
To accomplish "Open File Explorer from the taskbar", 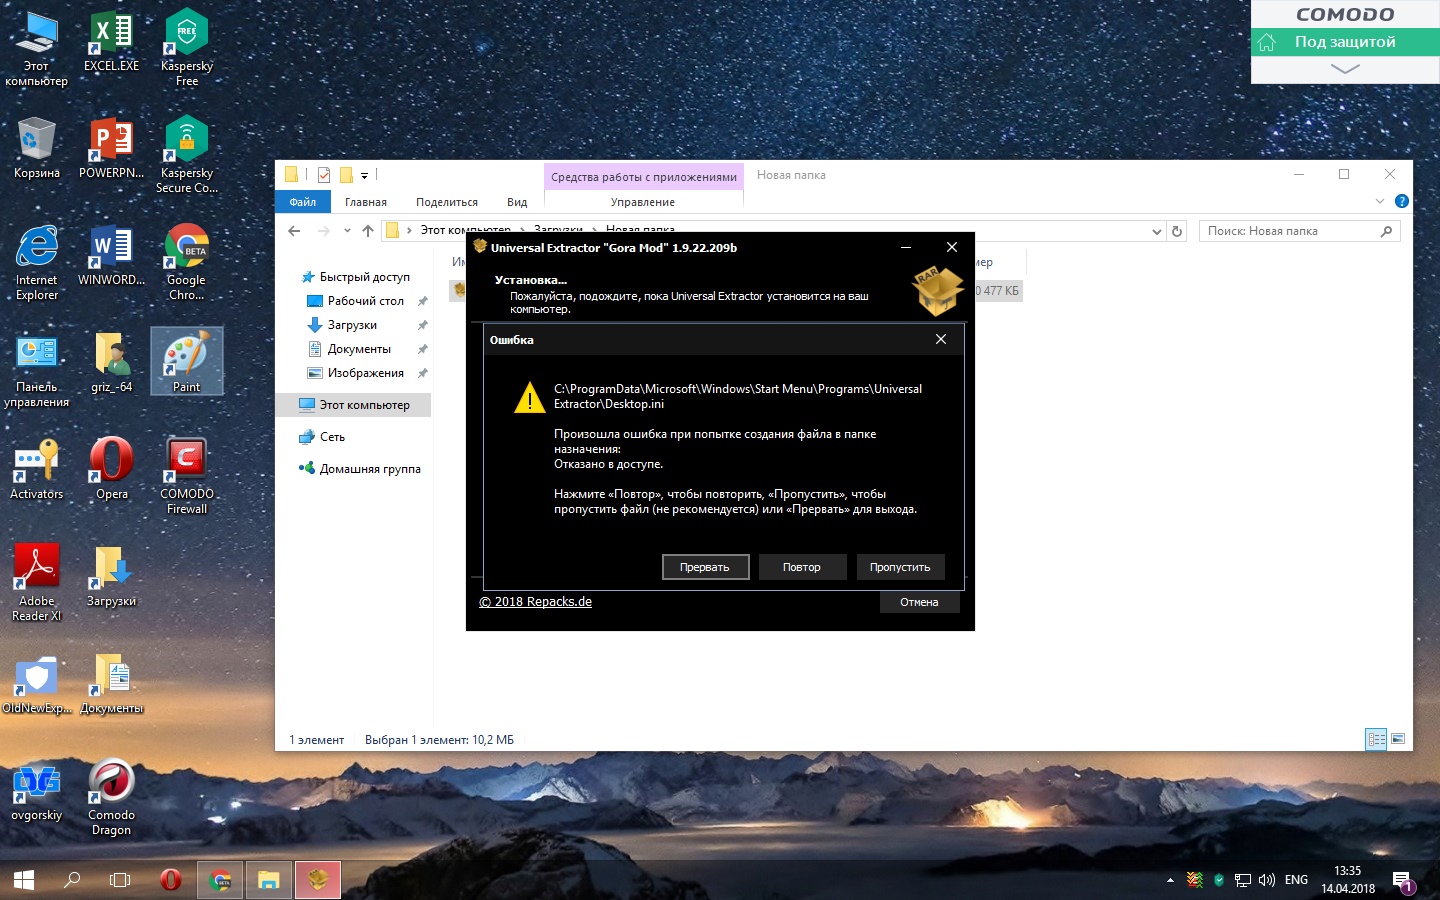I will click(x=269, y=880).
